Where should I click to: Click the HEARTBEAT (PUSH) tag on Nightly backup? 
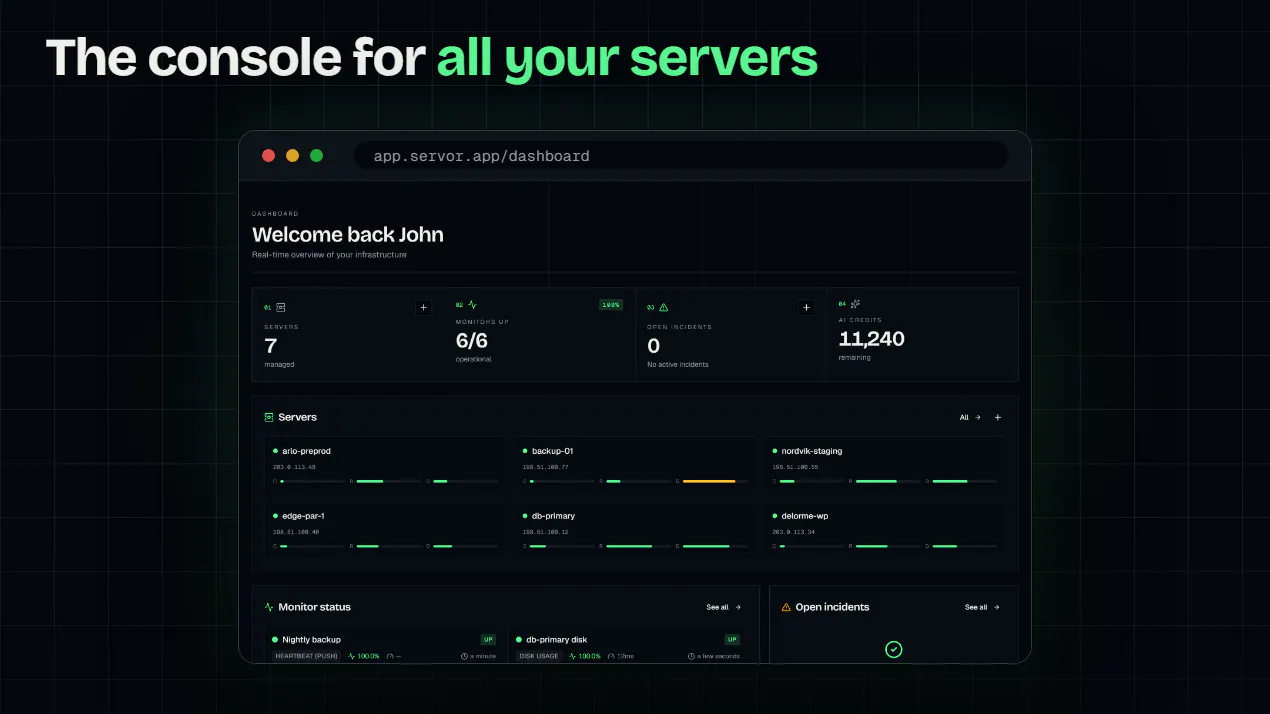click(306, 656)
